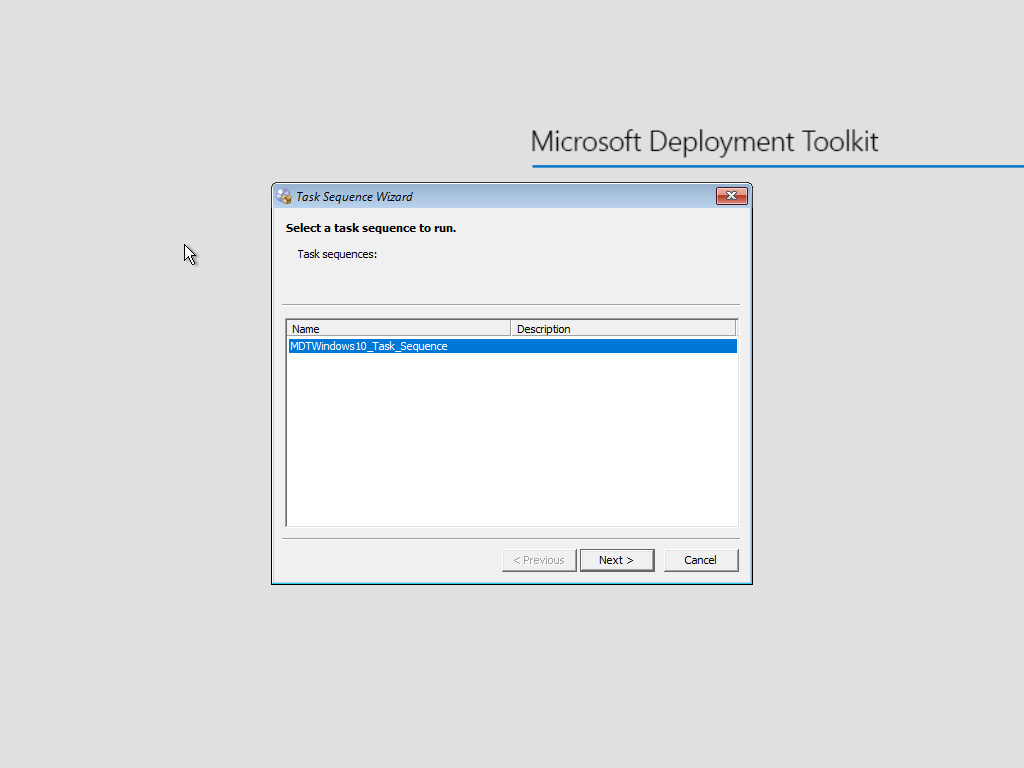Close the Task Sequence Wizard dialog

(x=731, y=196)
